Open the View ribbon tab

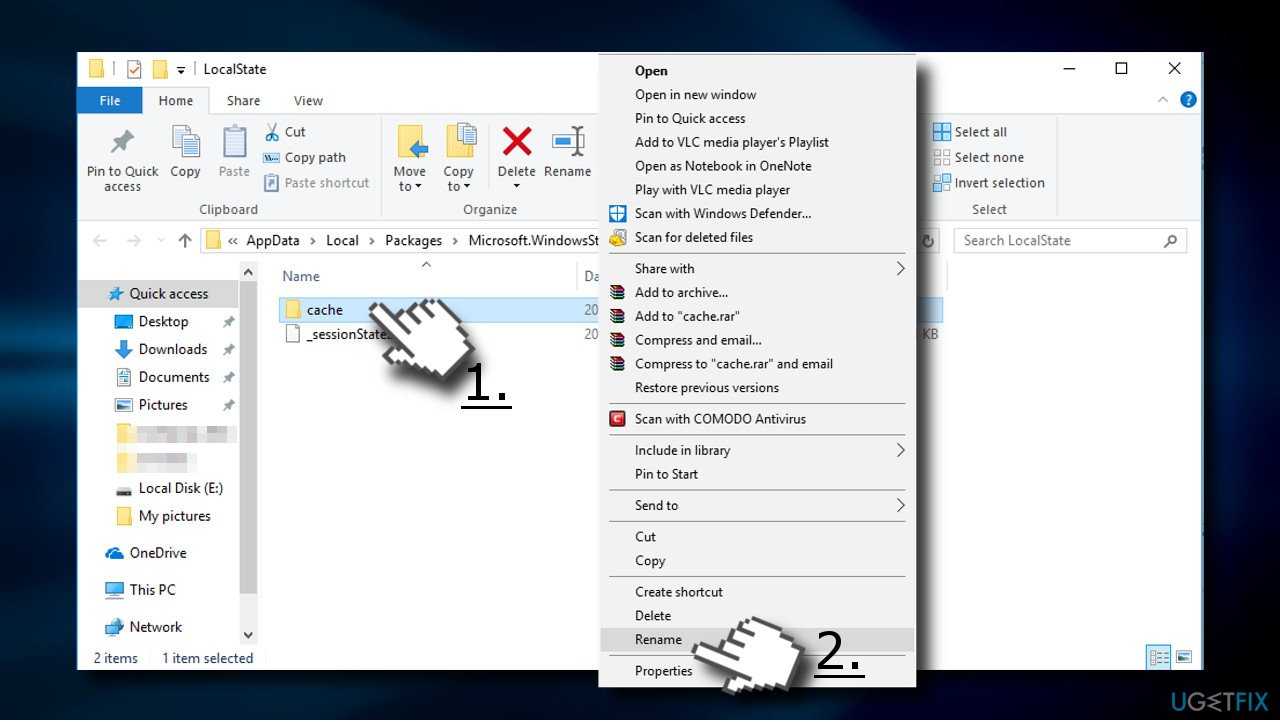point(308,101)
